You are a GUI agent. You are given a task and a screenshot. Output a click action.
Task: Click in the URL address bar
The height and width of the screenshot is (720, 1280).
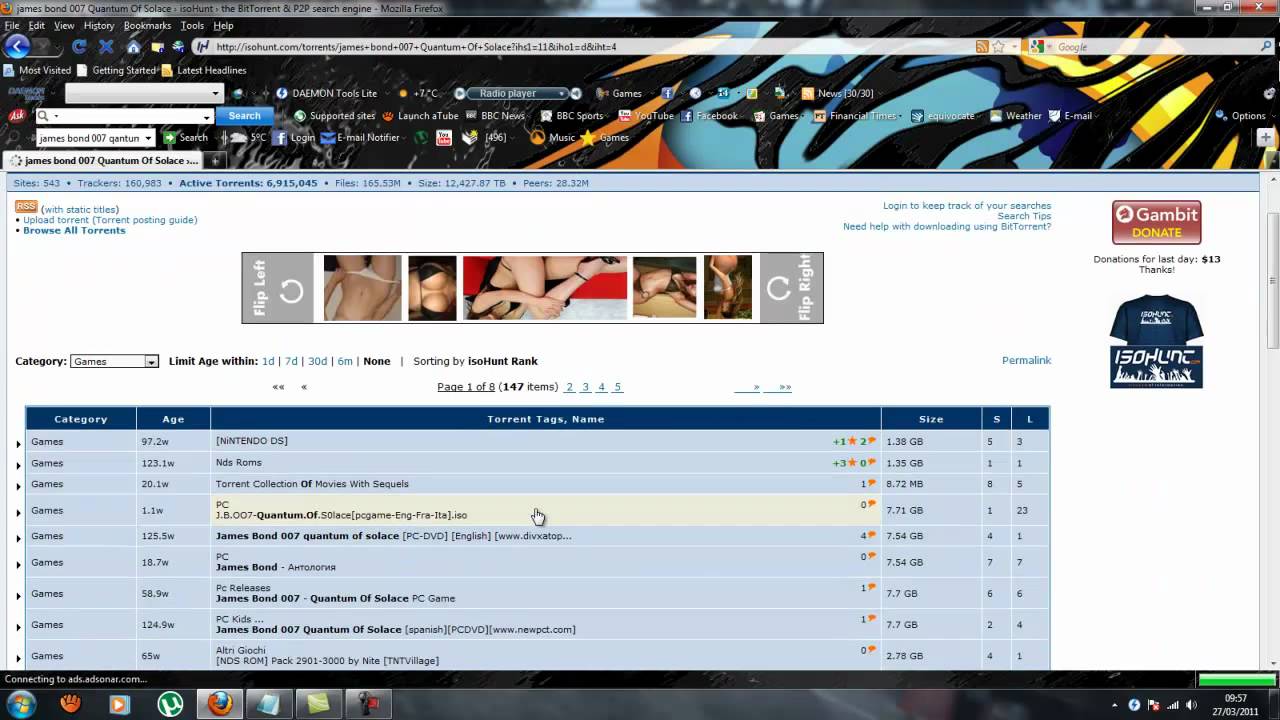[x=590, y=47]
